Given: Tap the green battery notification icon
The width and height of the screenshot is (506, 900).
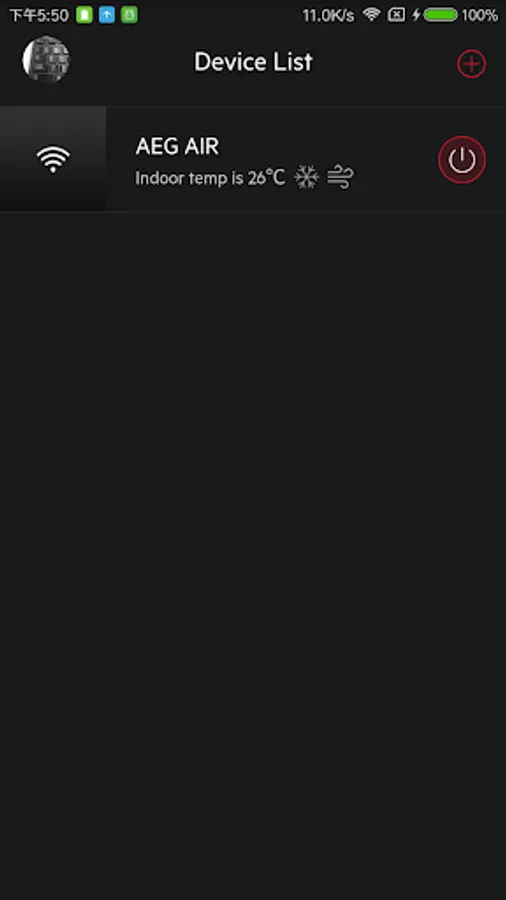Looking at the screenshot, I should pos(84,15).
